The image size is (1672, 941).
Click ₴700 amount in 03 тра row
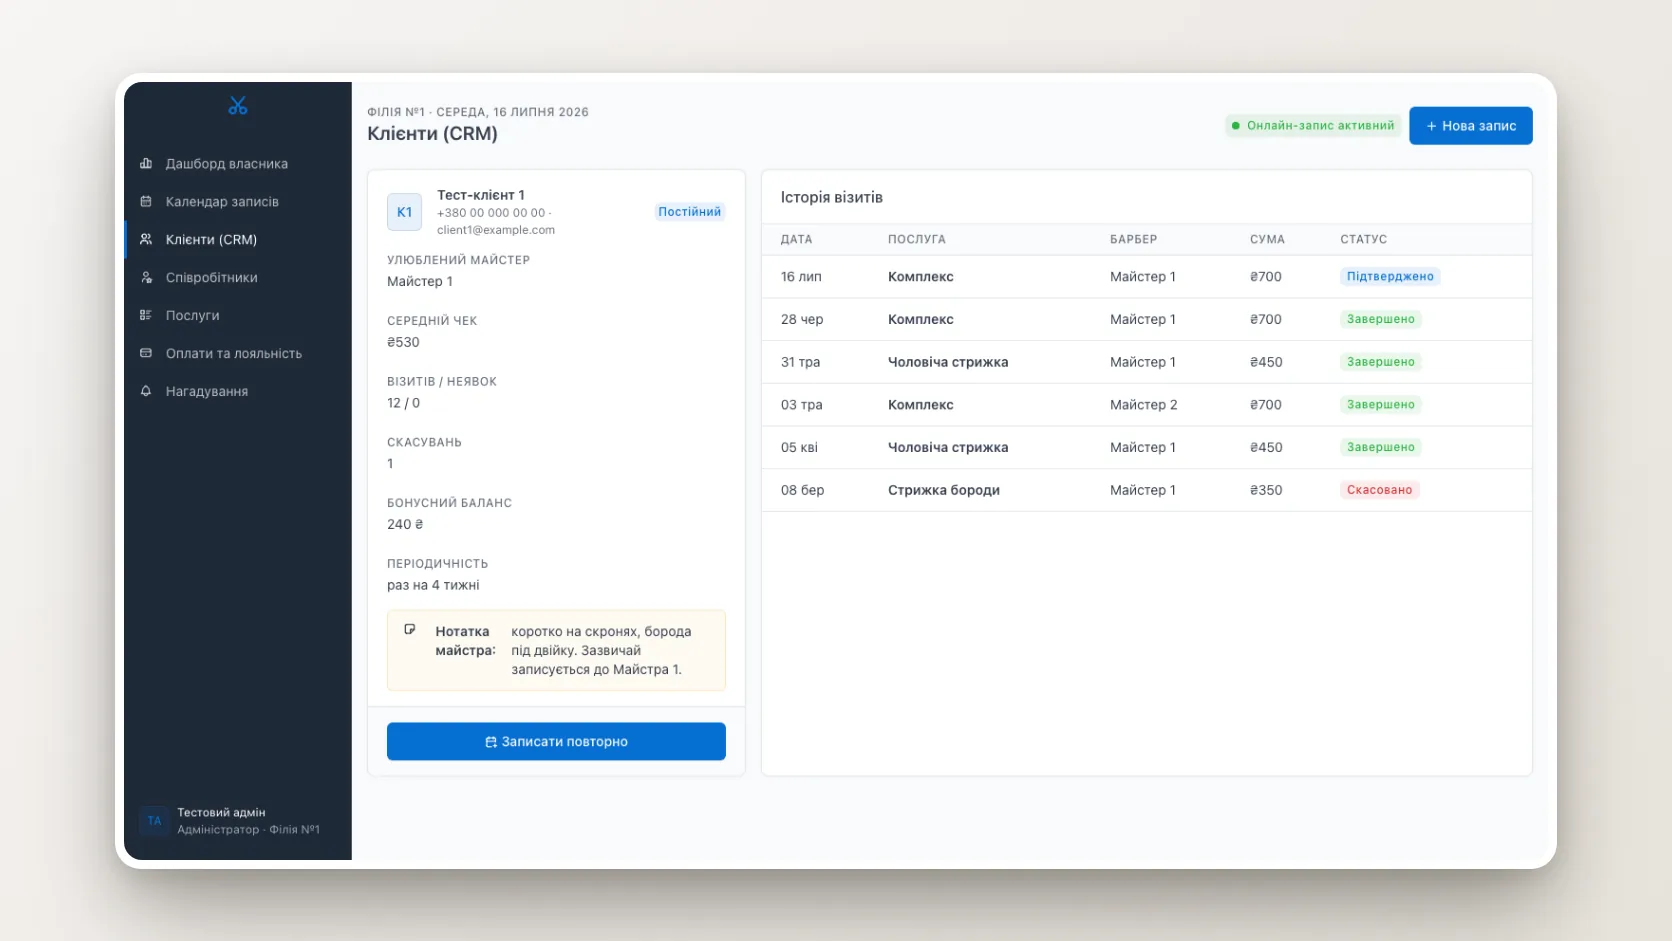tap(1265, 405)
